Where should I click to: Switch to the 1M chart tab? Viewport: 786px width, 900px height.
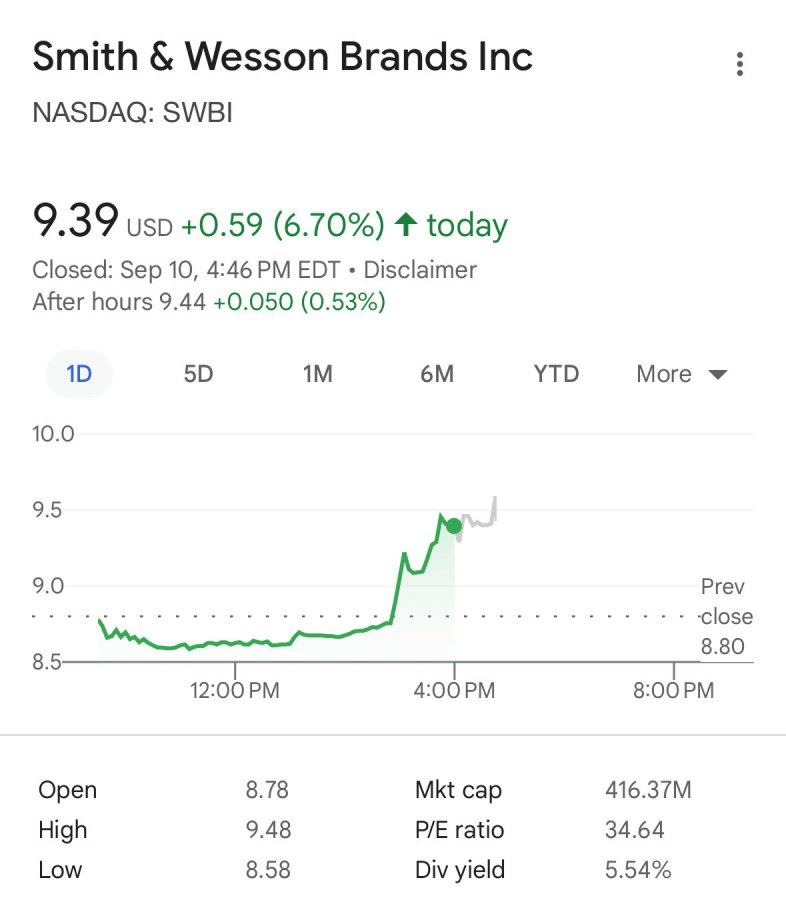click(318, 374)
